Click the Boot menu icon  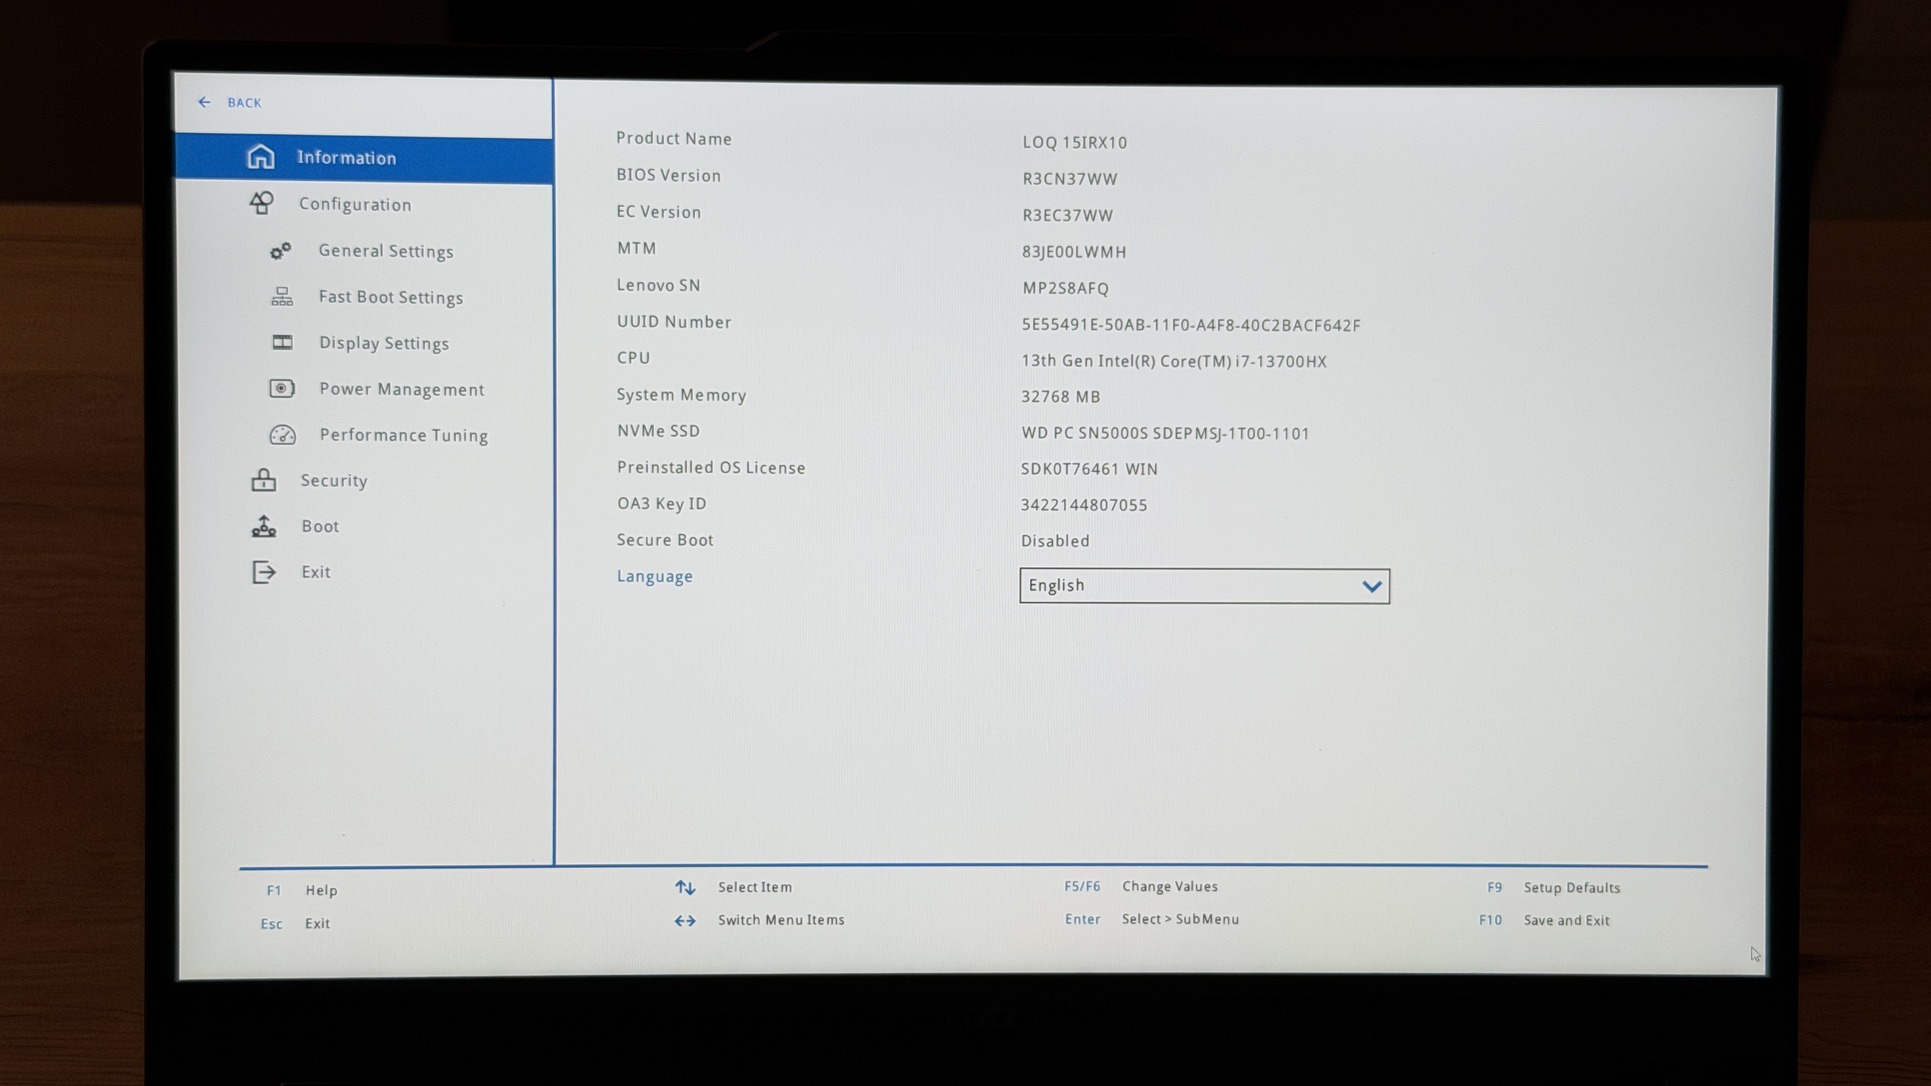click(264, 526)
